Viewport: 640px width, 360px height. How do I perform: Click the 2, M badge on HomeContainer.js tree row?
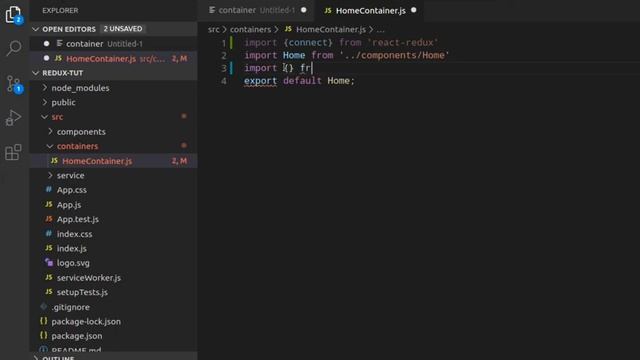pos(179,161)
